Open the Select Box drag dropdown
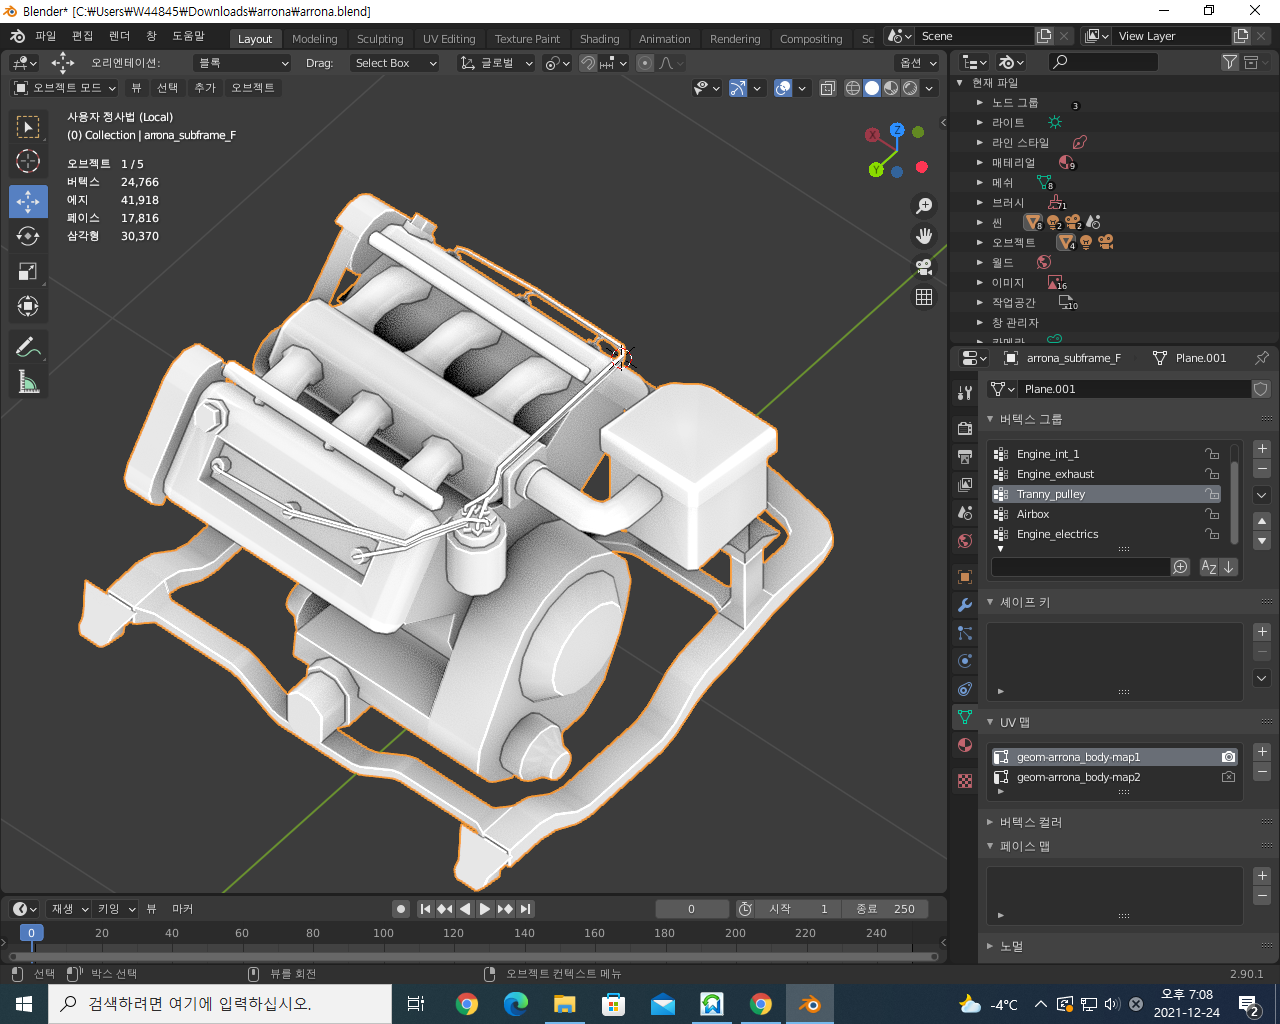The height and width of the screenshot is (1024, 1280). coord(396,63)
